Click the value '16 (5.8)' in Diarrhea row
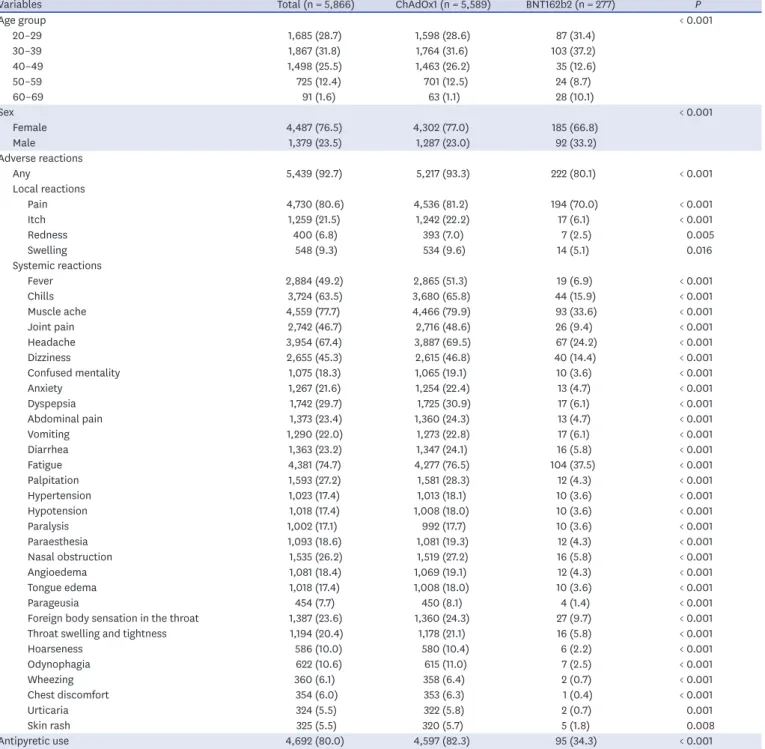 [x=574, y=450]
